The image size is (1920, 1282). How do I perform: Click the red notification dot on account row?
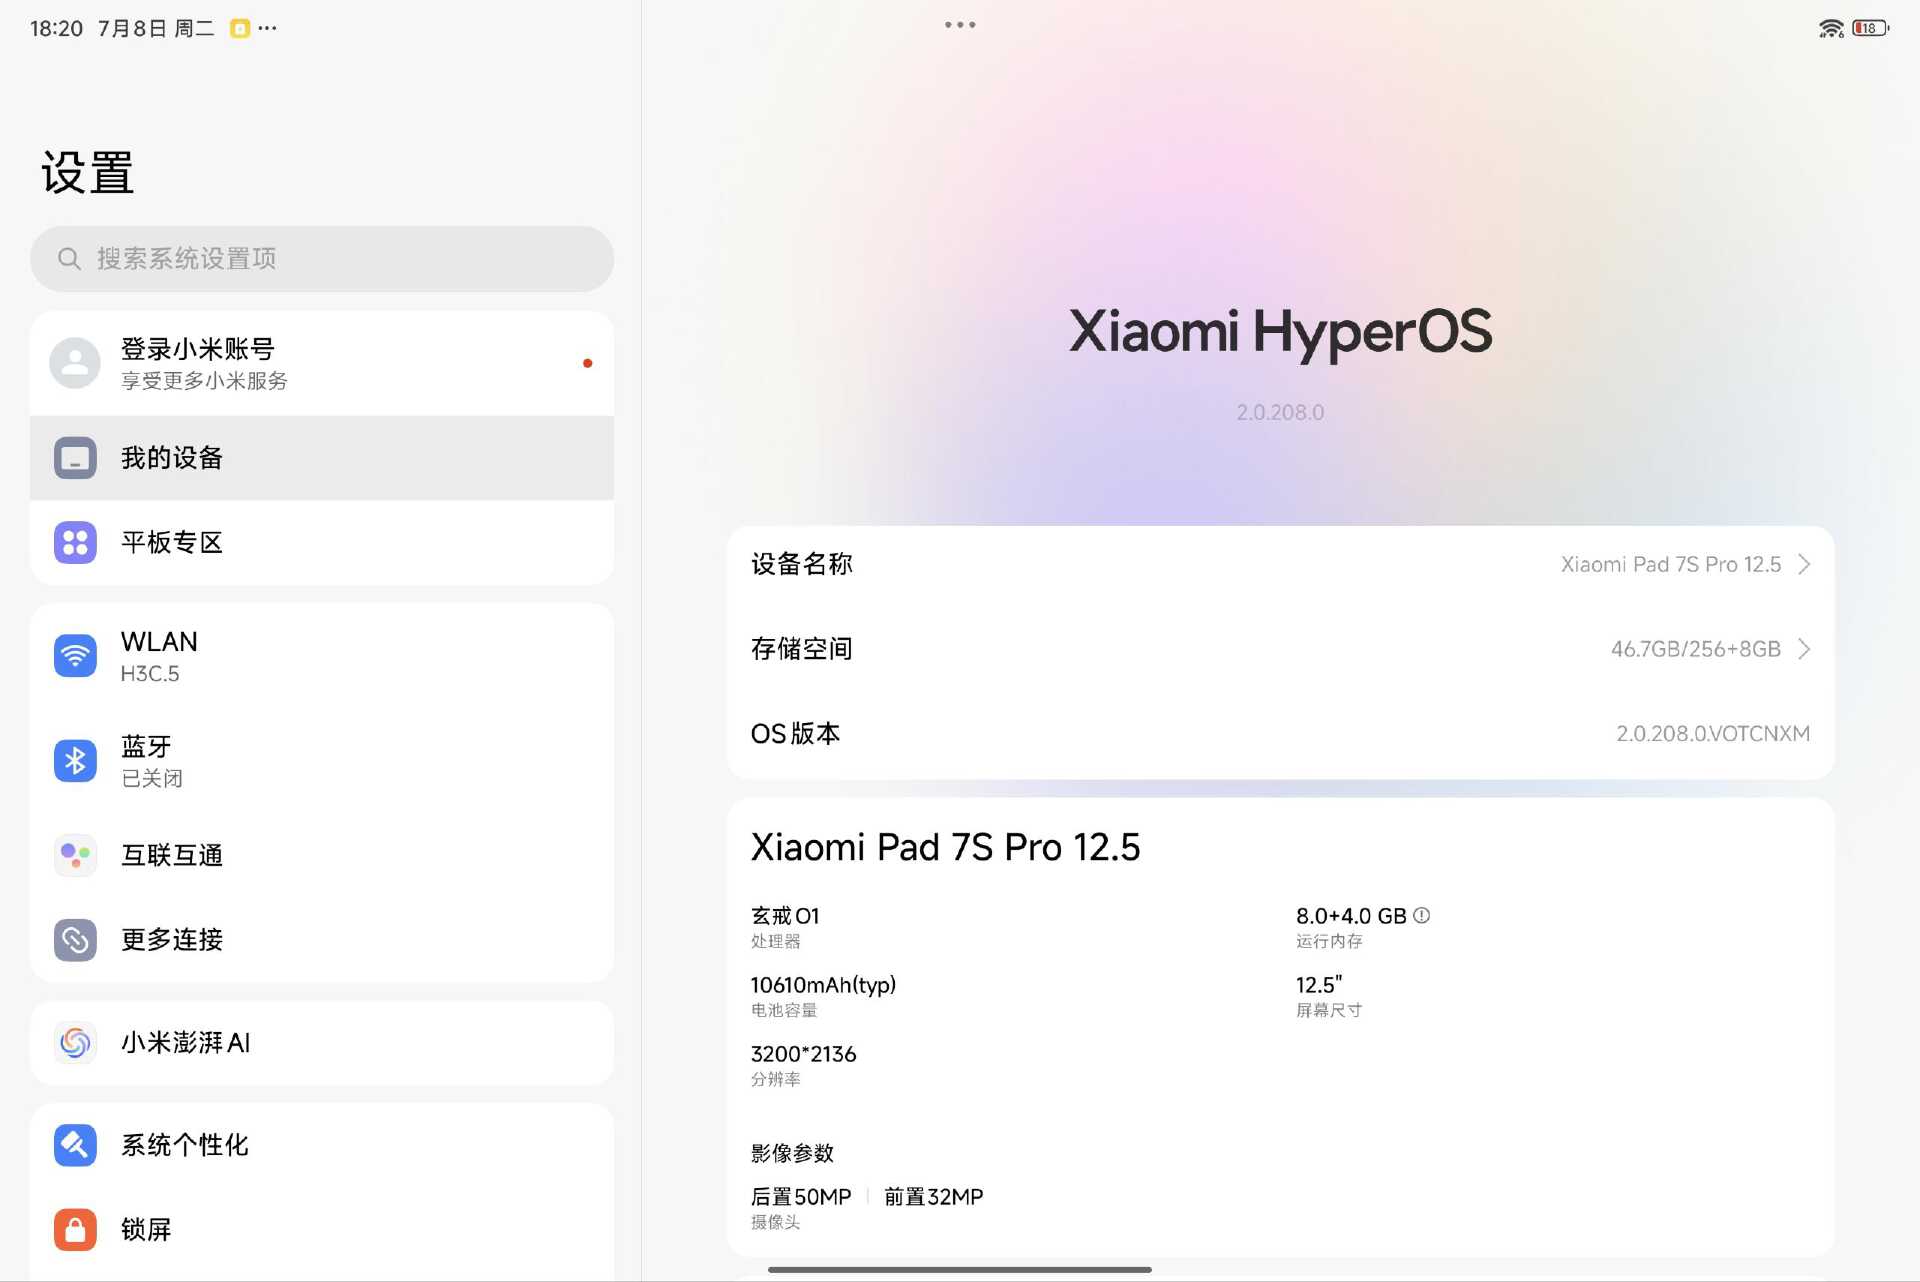(x=588, y=363)
